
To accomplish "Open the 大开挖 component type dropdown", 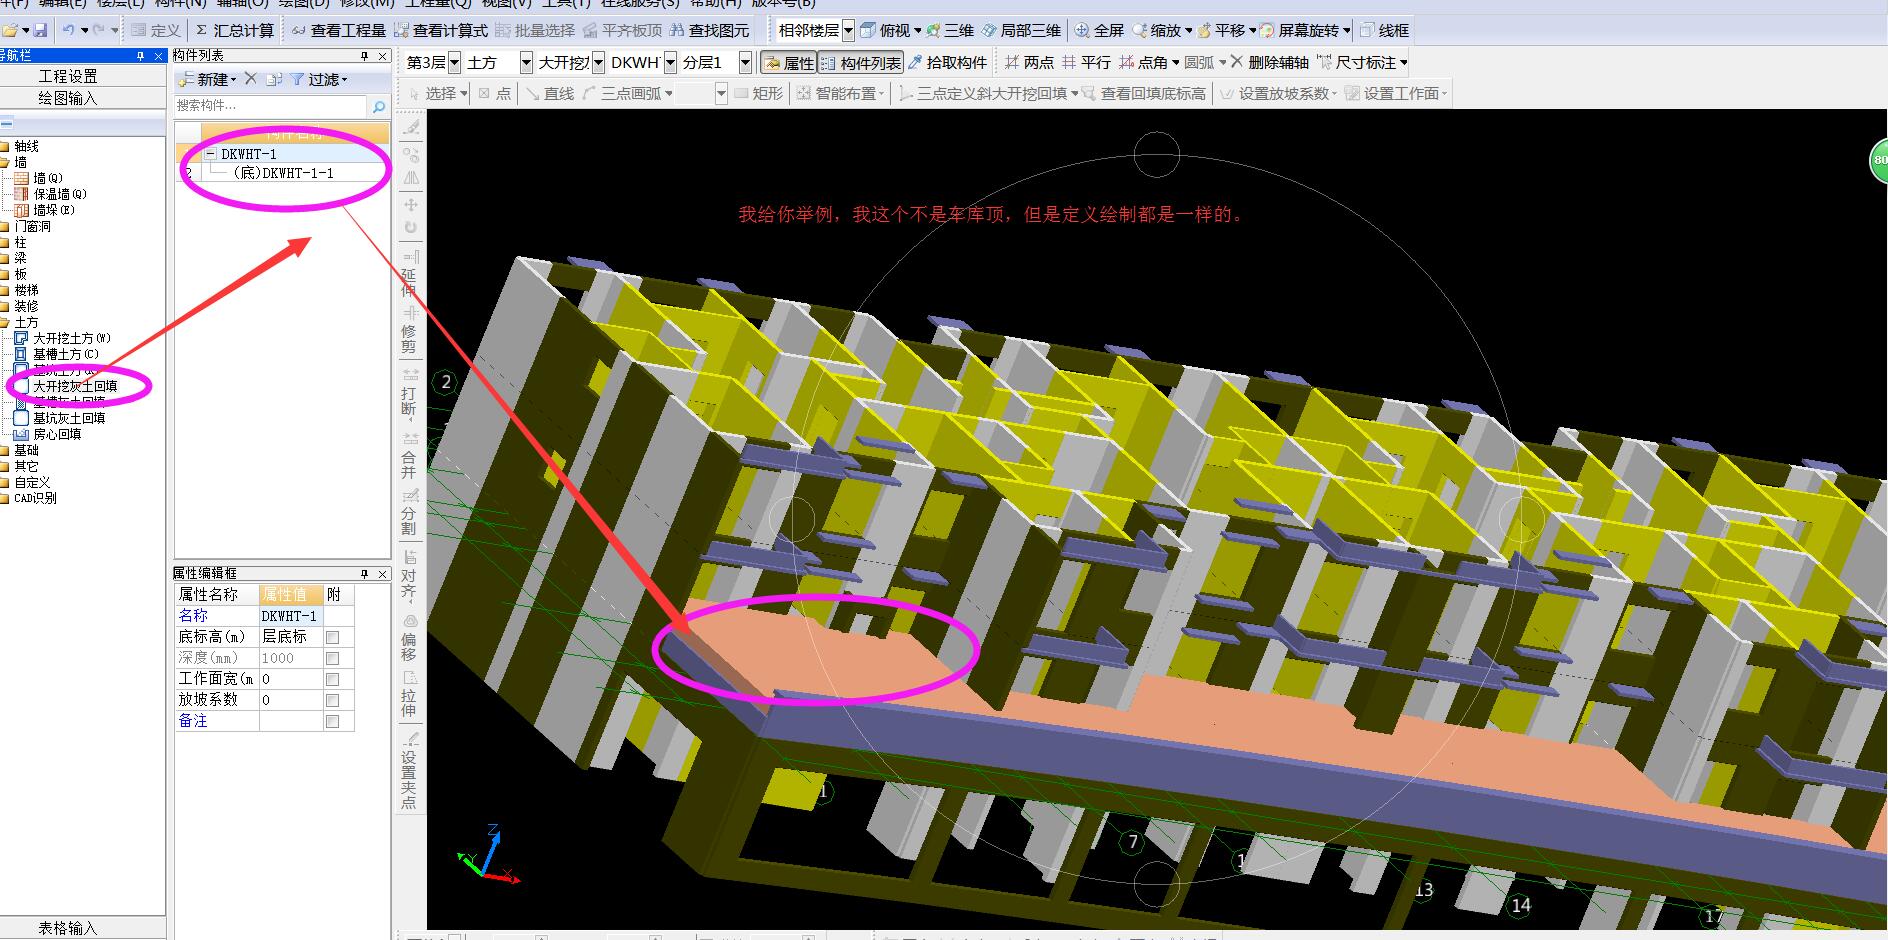I will tap(598, 63).
